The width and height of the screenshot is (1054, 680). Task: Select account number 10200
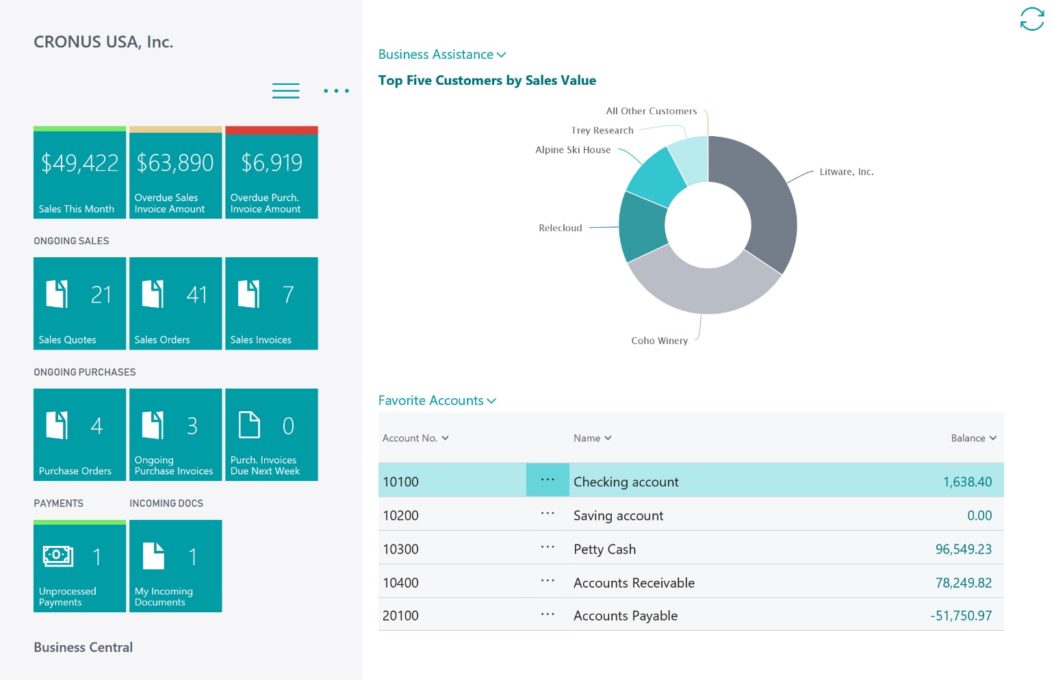401,515
